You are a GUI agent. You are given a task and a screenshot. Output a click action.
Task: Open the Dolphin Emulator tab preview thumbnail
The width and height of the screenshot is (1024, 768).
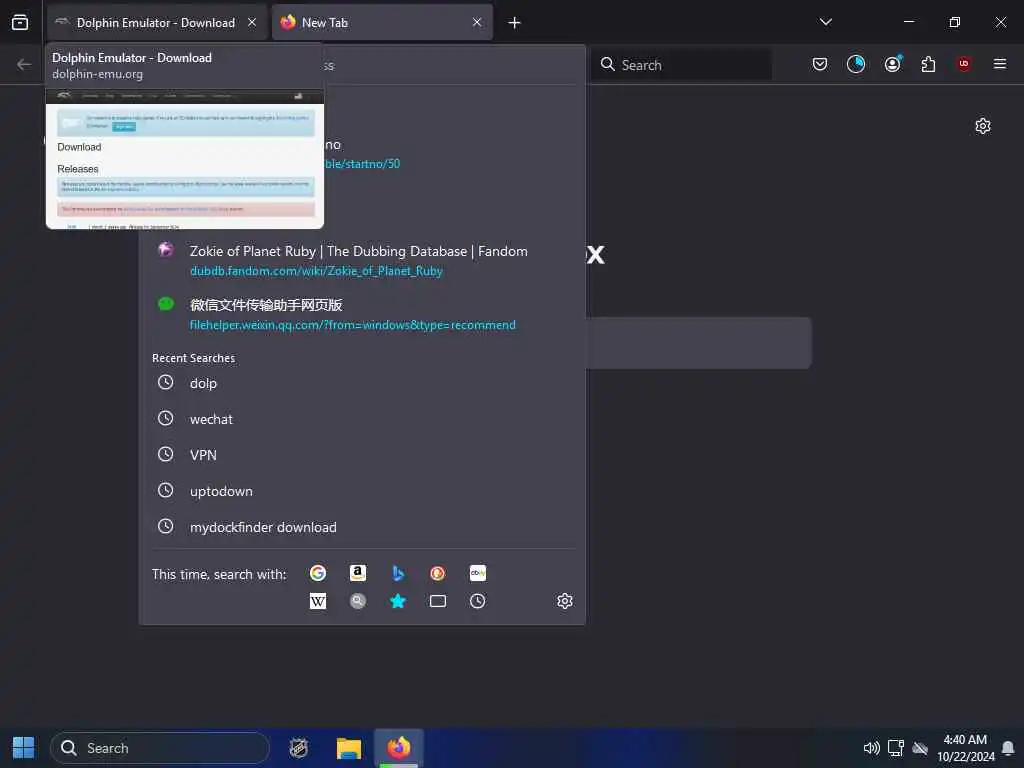tap(185, 159)
